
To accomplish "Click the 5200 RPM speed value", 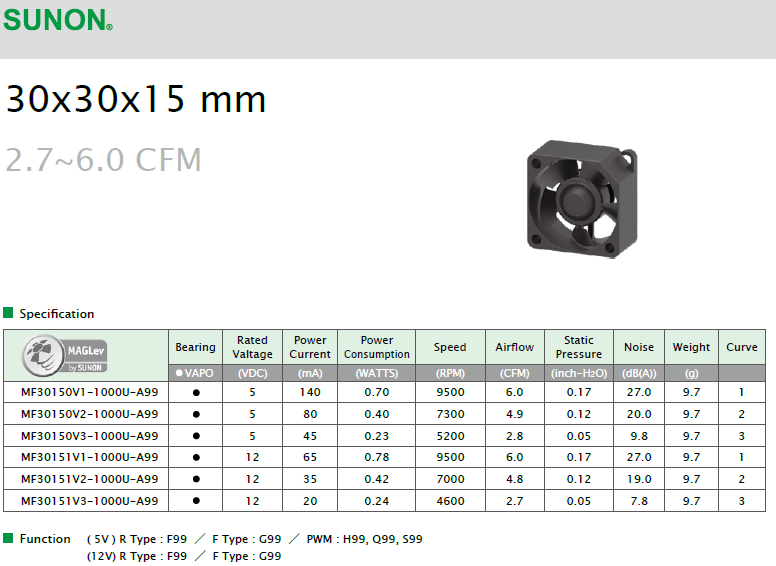I will click(x=450, y=436).
